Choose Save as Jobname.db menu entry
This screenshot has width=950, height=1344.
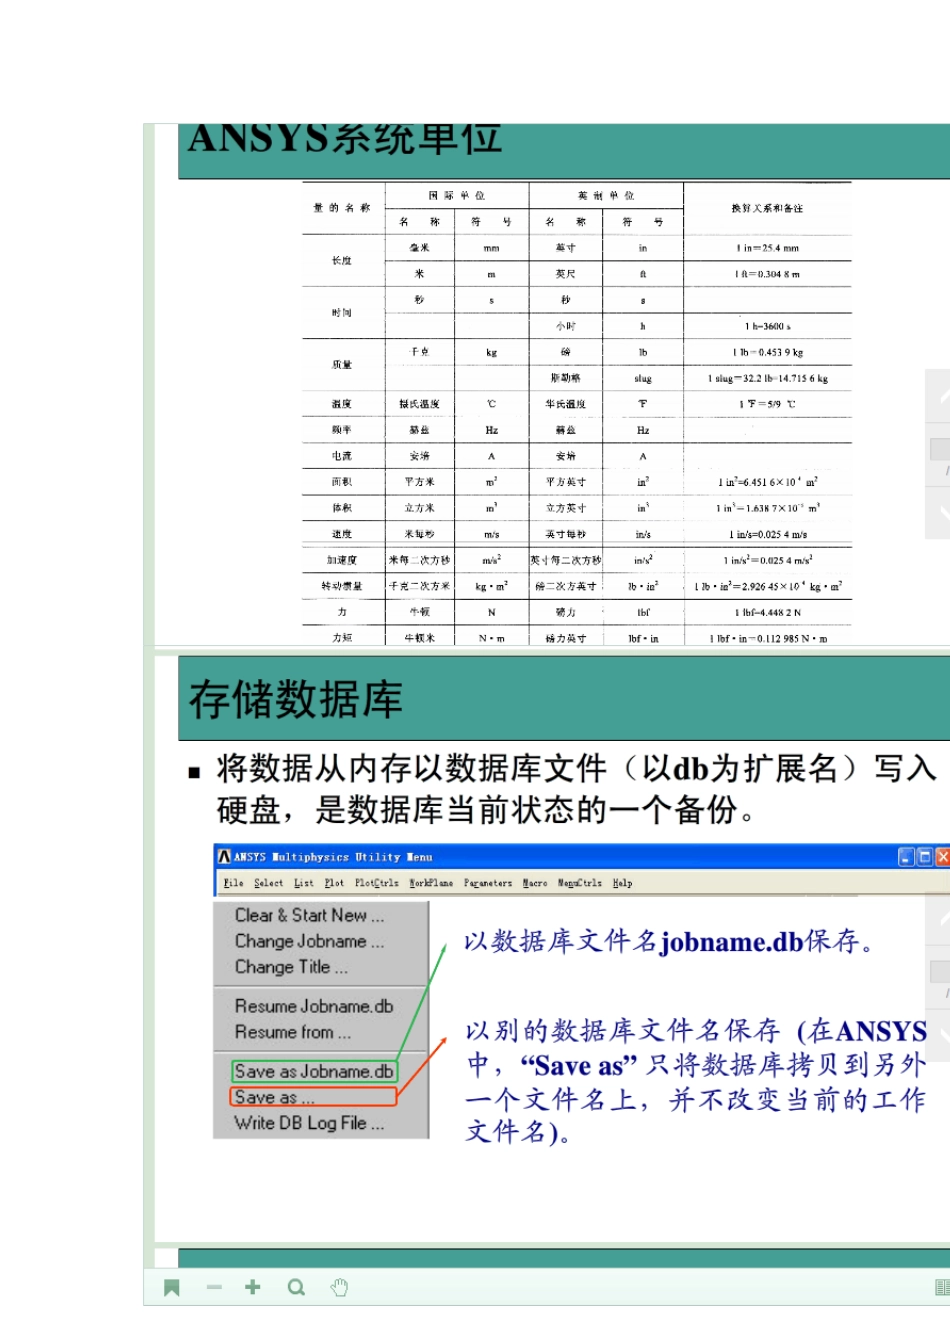(314, 1071)
